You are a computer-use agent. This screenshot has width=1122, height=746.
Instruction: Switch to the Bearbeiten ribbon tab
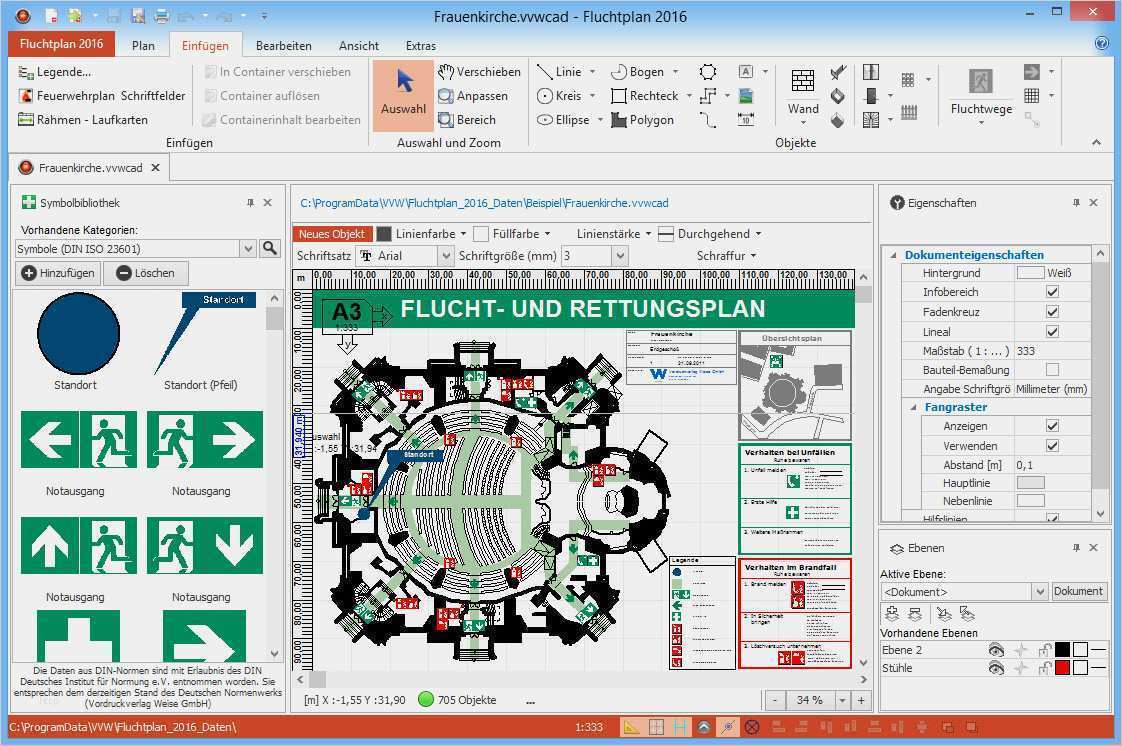283,45
